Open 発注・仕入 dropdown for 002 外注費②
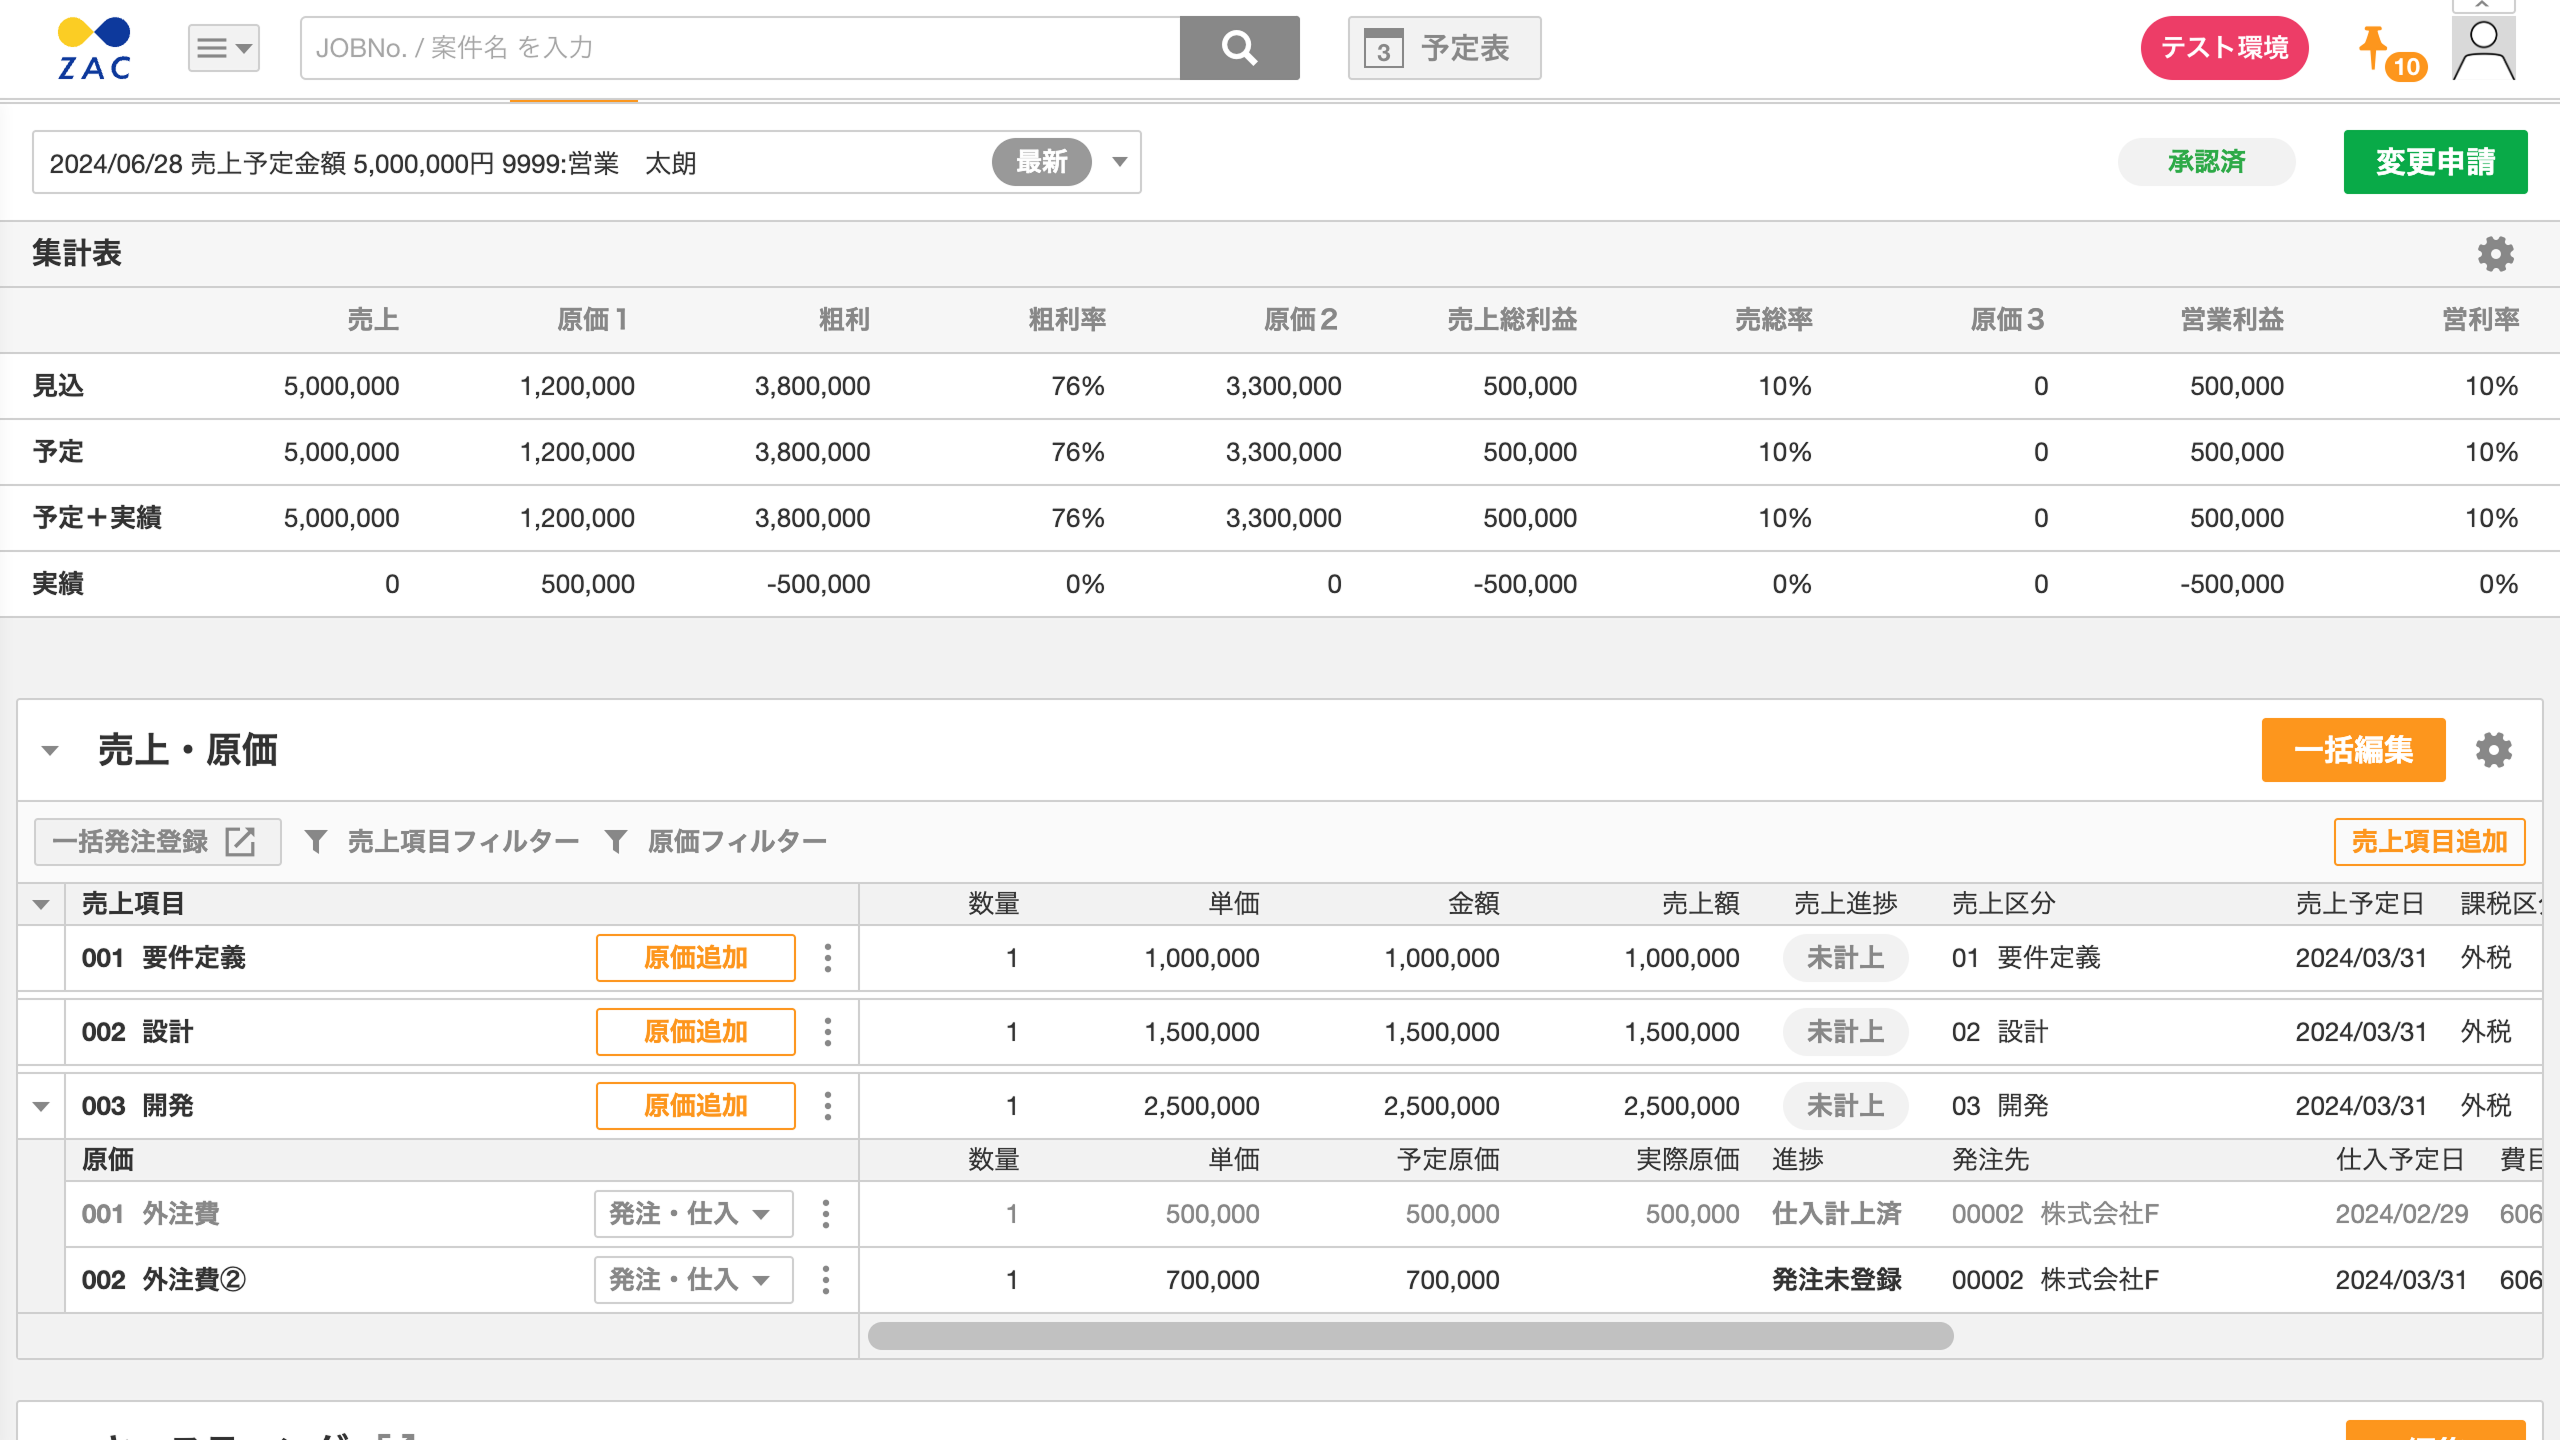 click(692, 1279)
